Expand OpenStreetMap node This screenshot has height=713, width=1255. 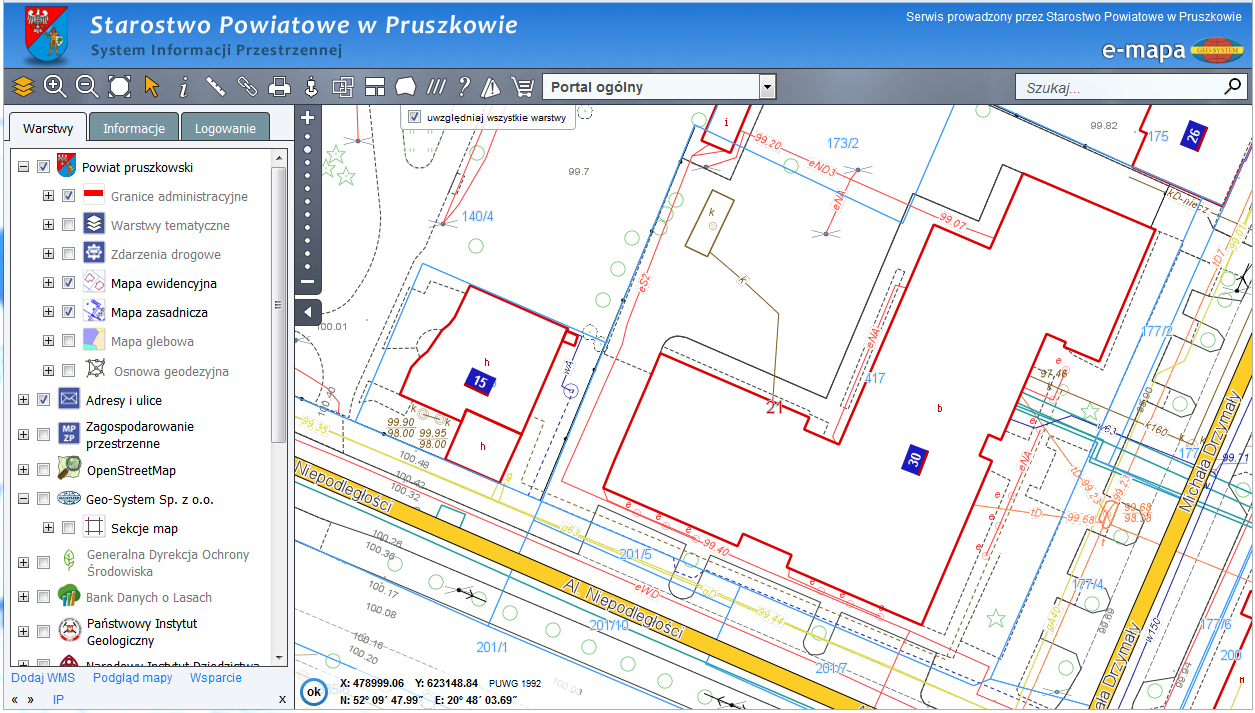pyautogui.click(x=24, y=470)
